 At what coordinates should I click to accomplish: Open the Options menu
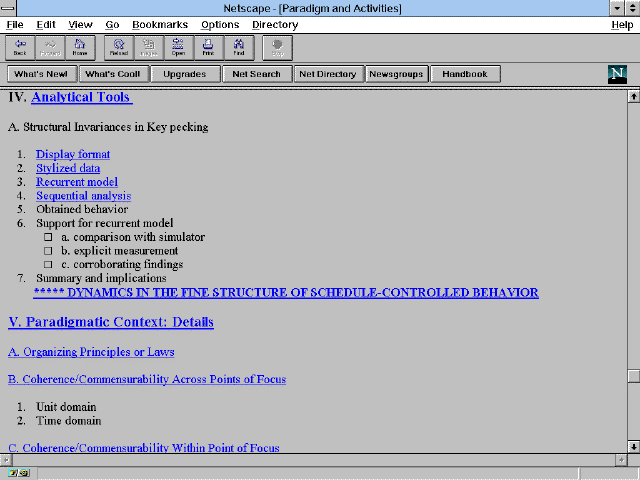tap(220, 25)
